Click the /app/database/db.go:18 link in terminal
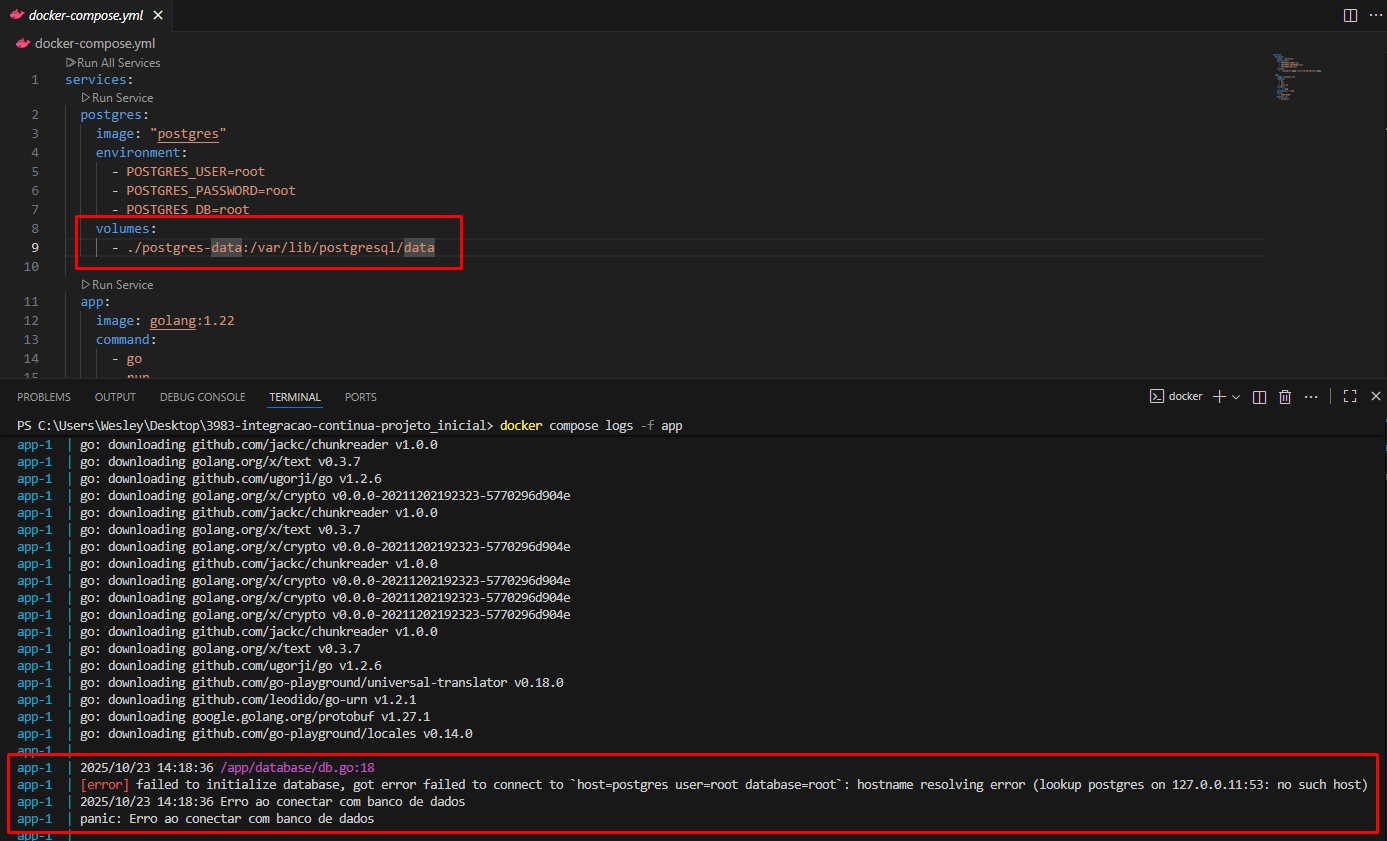Image resolution: width=1387 pixels, height=841 pixels. (297, 767)
